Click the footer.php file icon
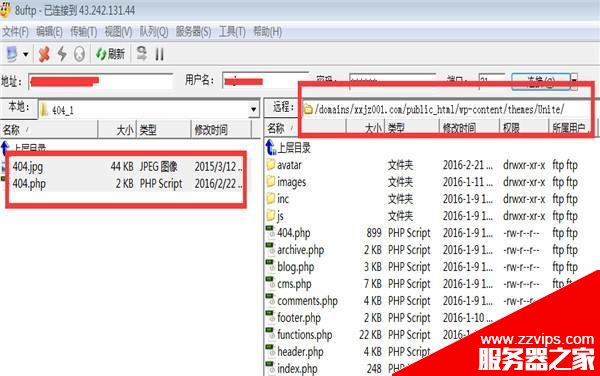This screenshot has height=376, width=600. point(271,317)
